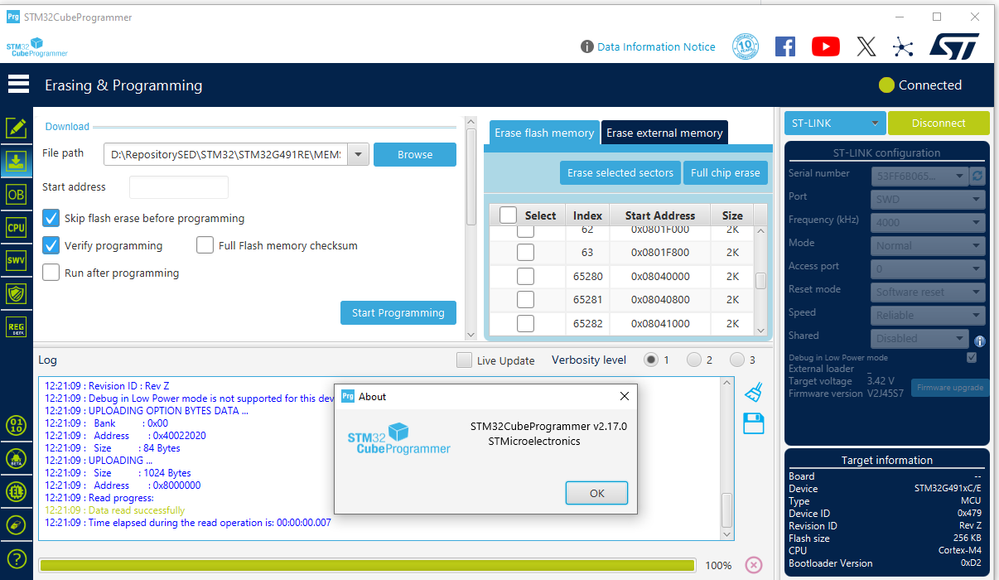Tick the checkbox for sector index 65282
Screen dimensions: 999x580
click(x=526, y=323)
